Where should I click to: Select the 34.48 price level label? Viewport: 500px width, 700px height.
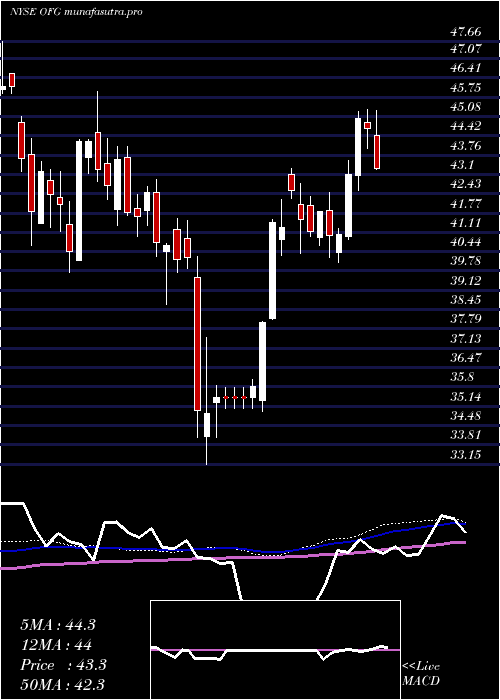click(x=466, y=416)
